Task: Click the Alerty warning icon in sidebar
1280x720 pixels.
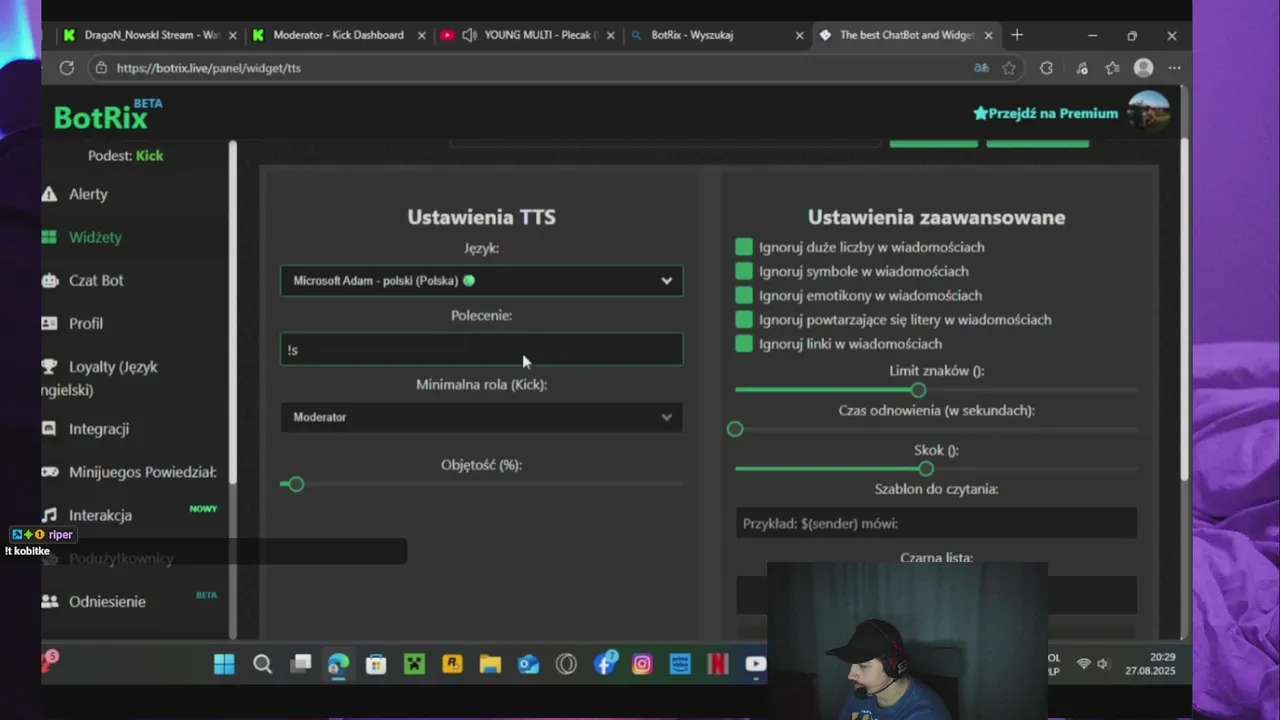Action: [x=49, y=194]
